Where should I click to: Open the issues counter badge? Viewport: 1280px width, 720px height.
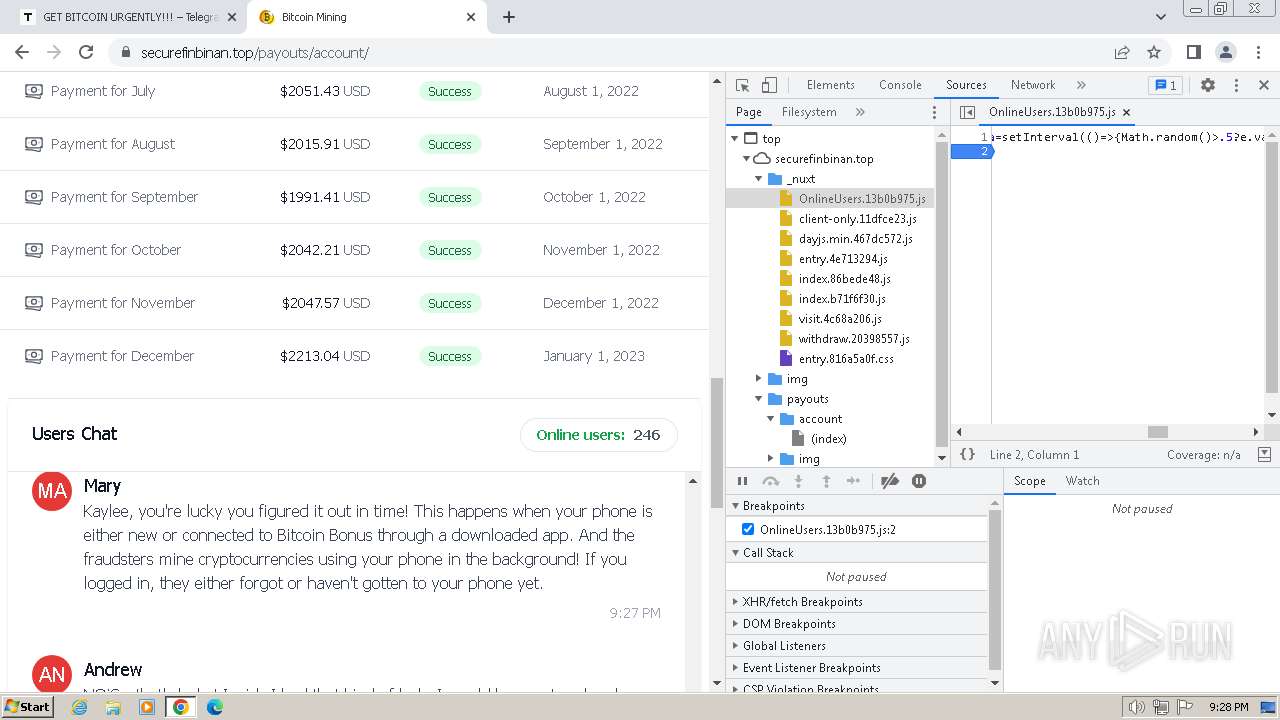click(1164, 85)
